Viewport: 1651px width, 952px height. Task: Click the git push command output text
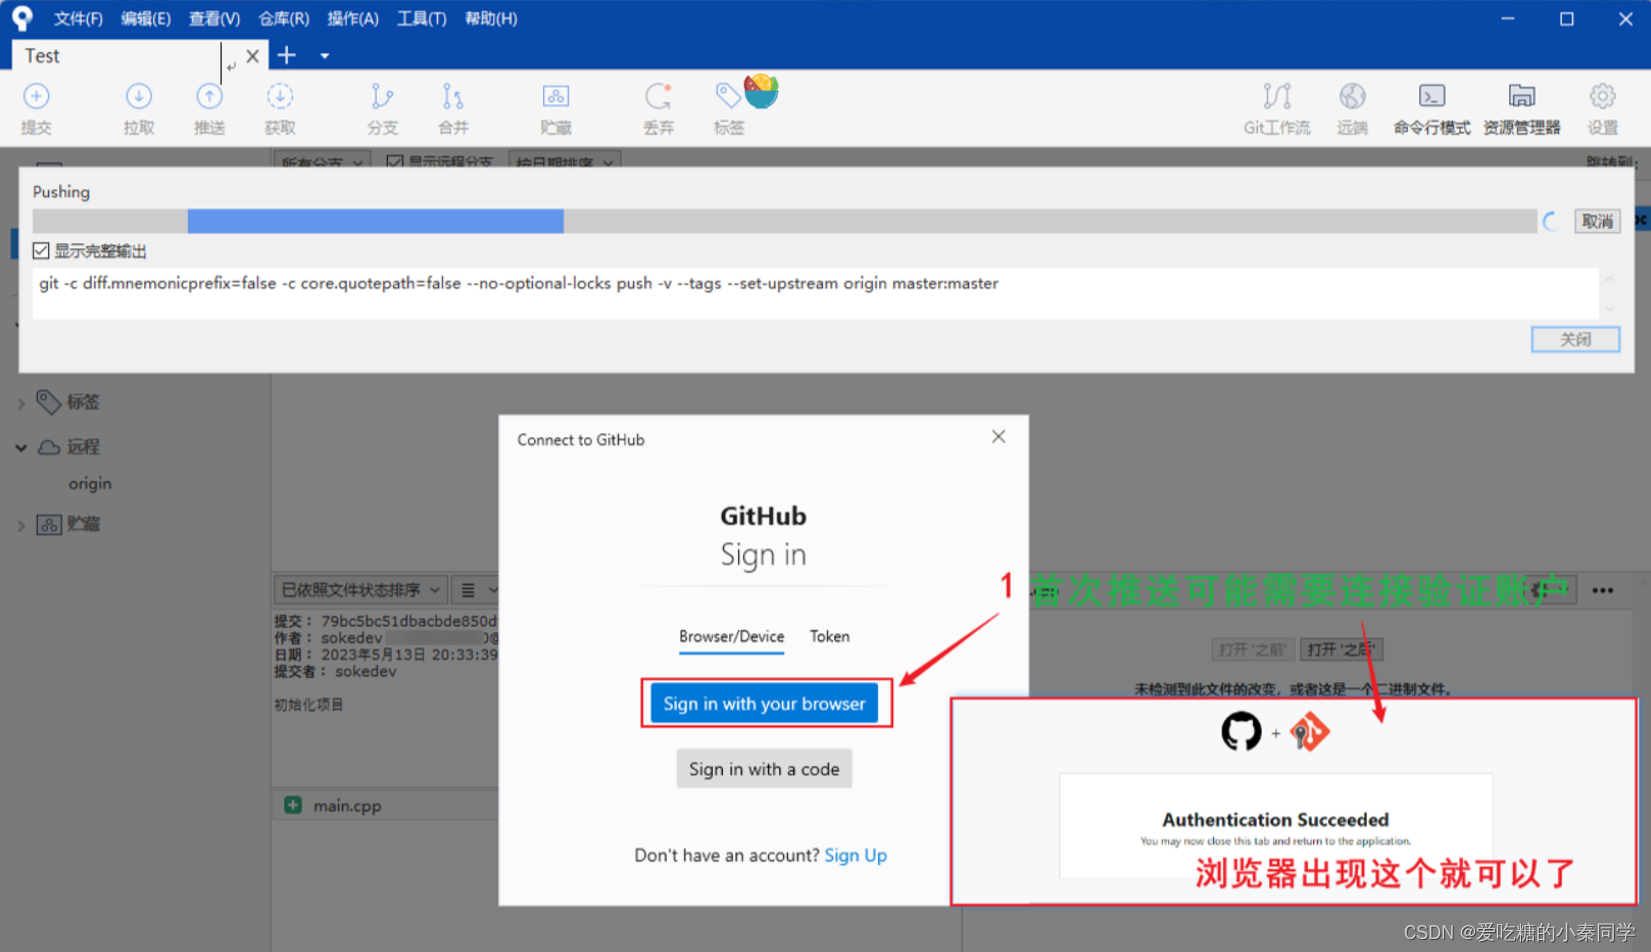pos(519,284)
